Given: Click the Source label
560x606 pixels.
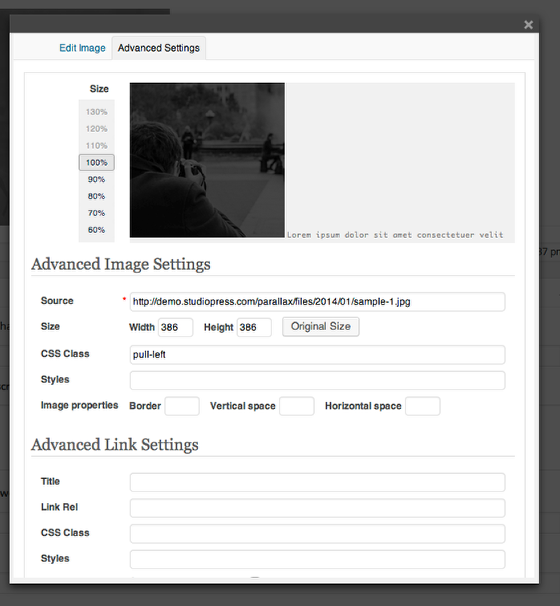Looking at the screenshot, I should point(57,301).
